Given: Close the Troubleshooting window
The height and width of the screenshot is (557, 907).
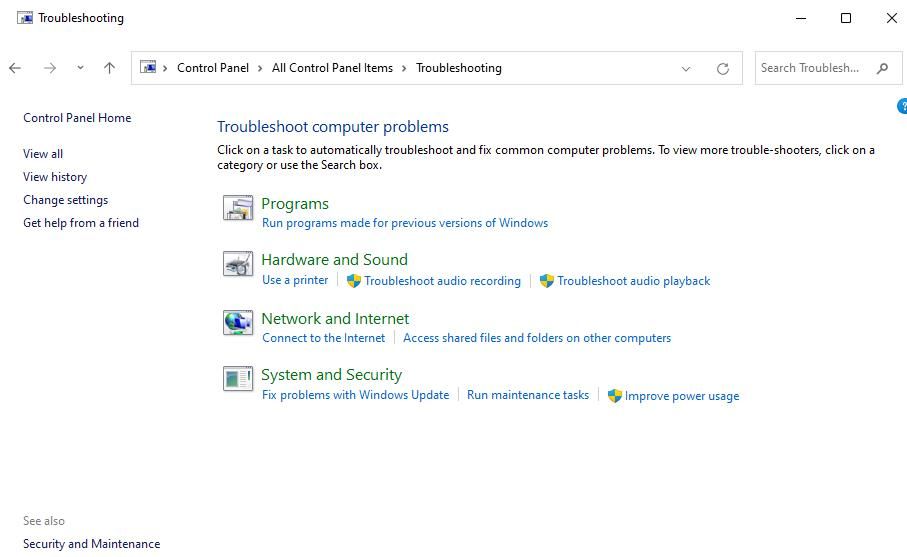Looking at the screenshot, I should (891, 18).
